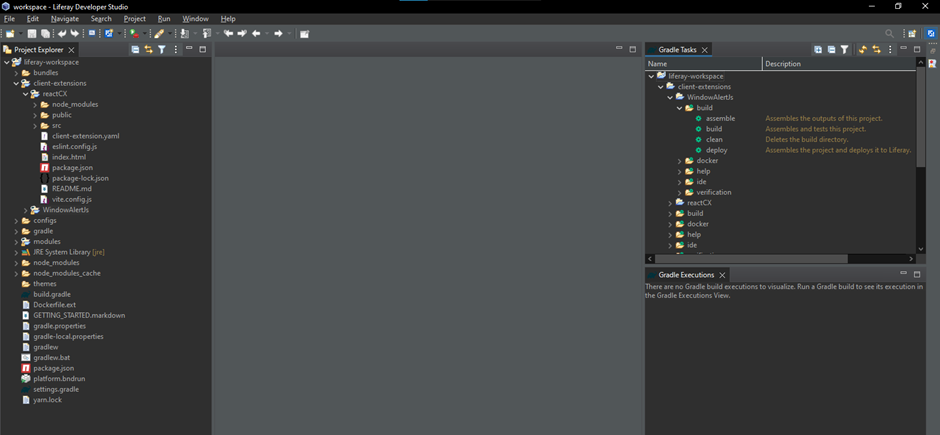
Task: Click the Description column header
Action: tap(839, 64)
